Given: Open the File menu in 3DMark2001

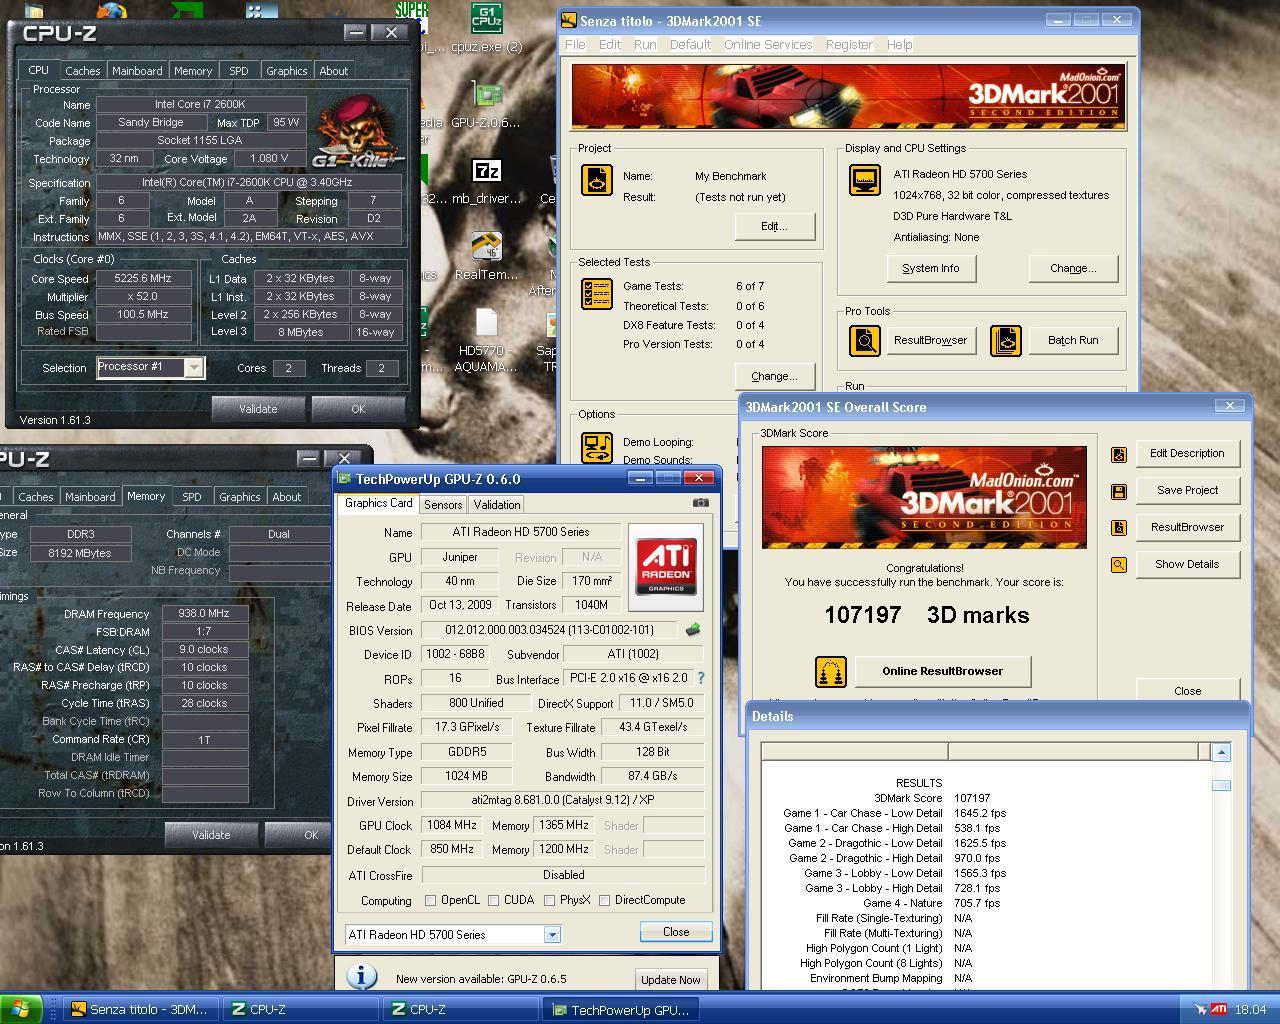Looking at the screenshot, I should (x=575, y=44).
